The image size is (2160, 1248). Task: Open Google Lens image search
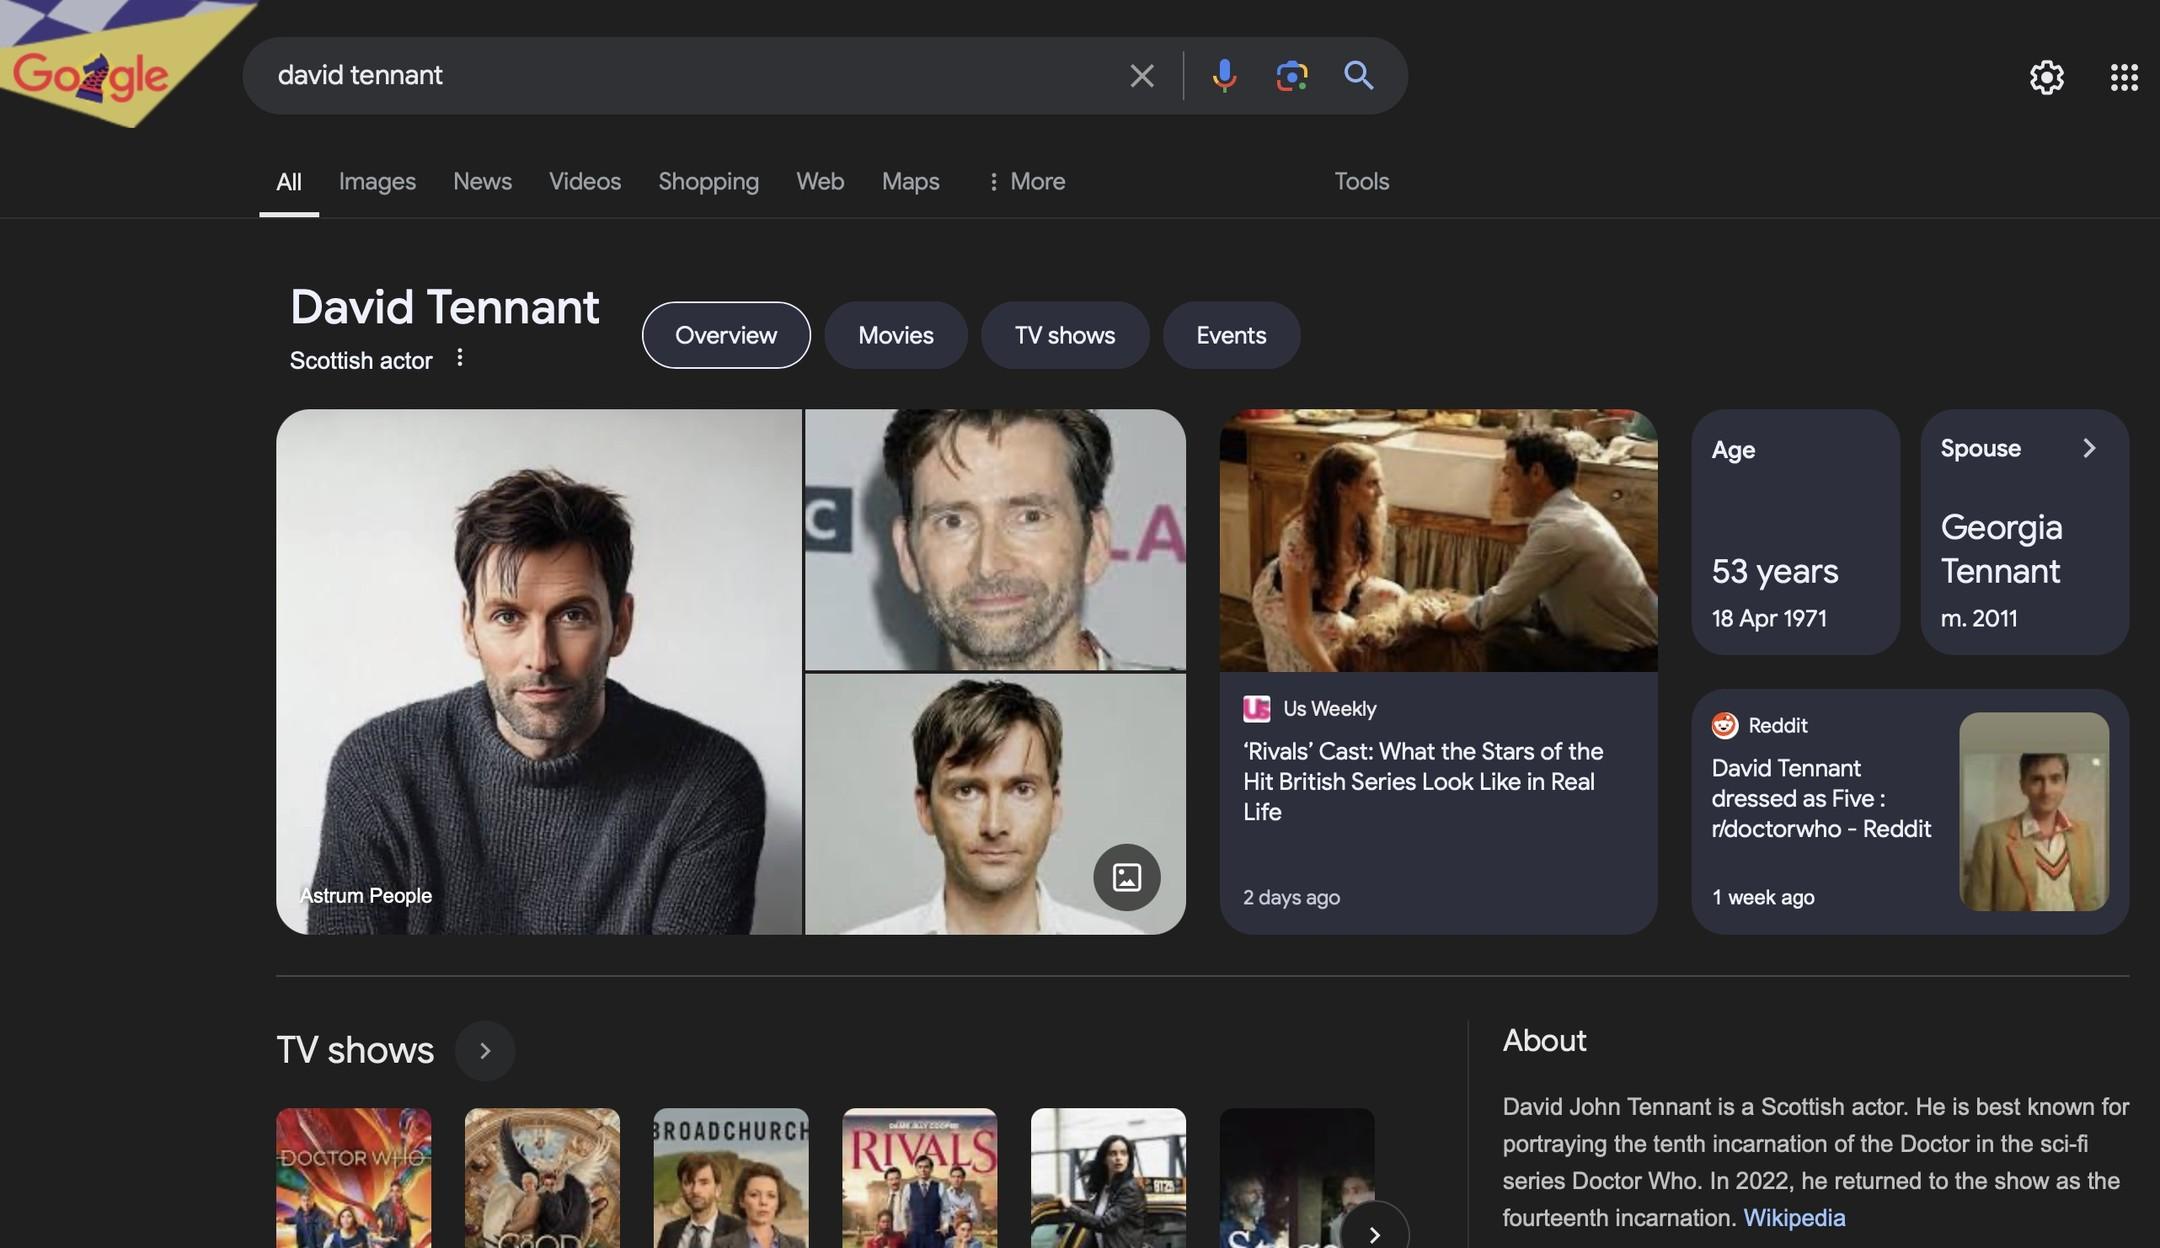pyautogui.click(x=1291, y=75)
